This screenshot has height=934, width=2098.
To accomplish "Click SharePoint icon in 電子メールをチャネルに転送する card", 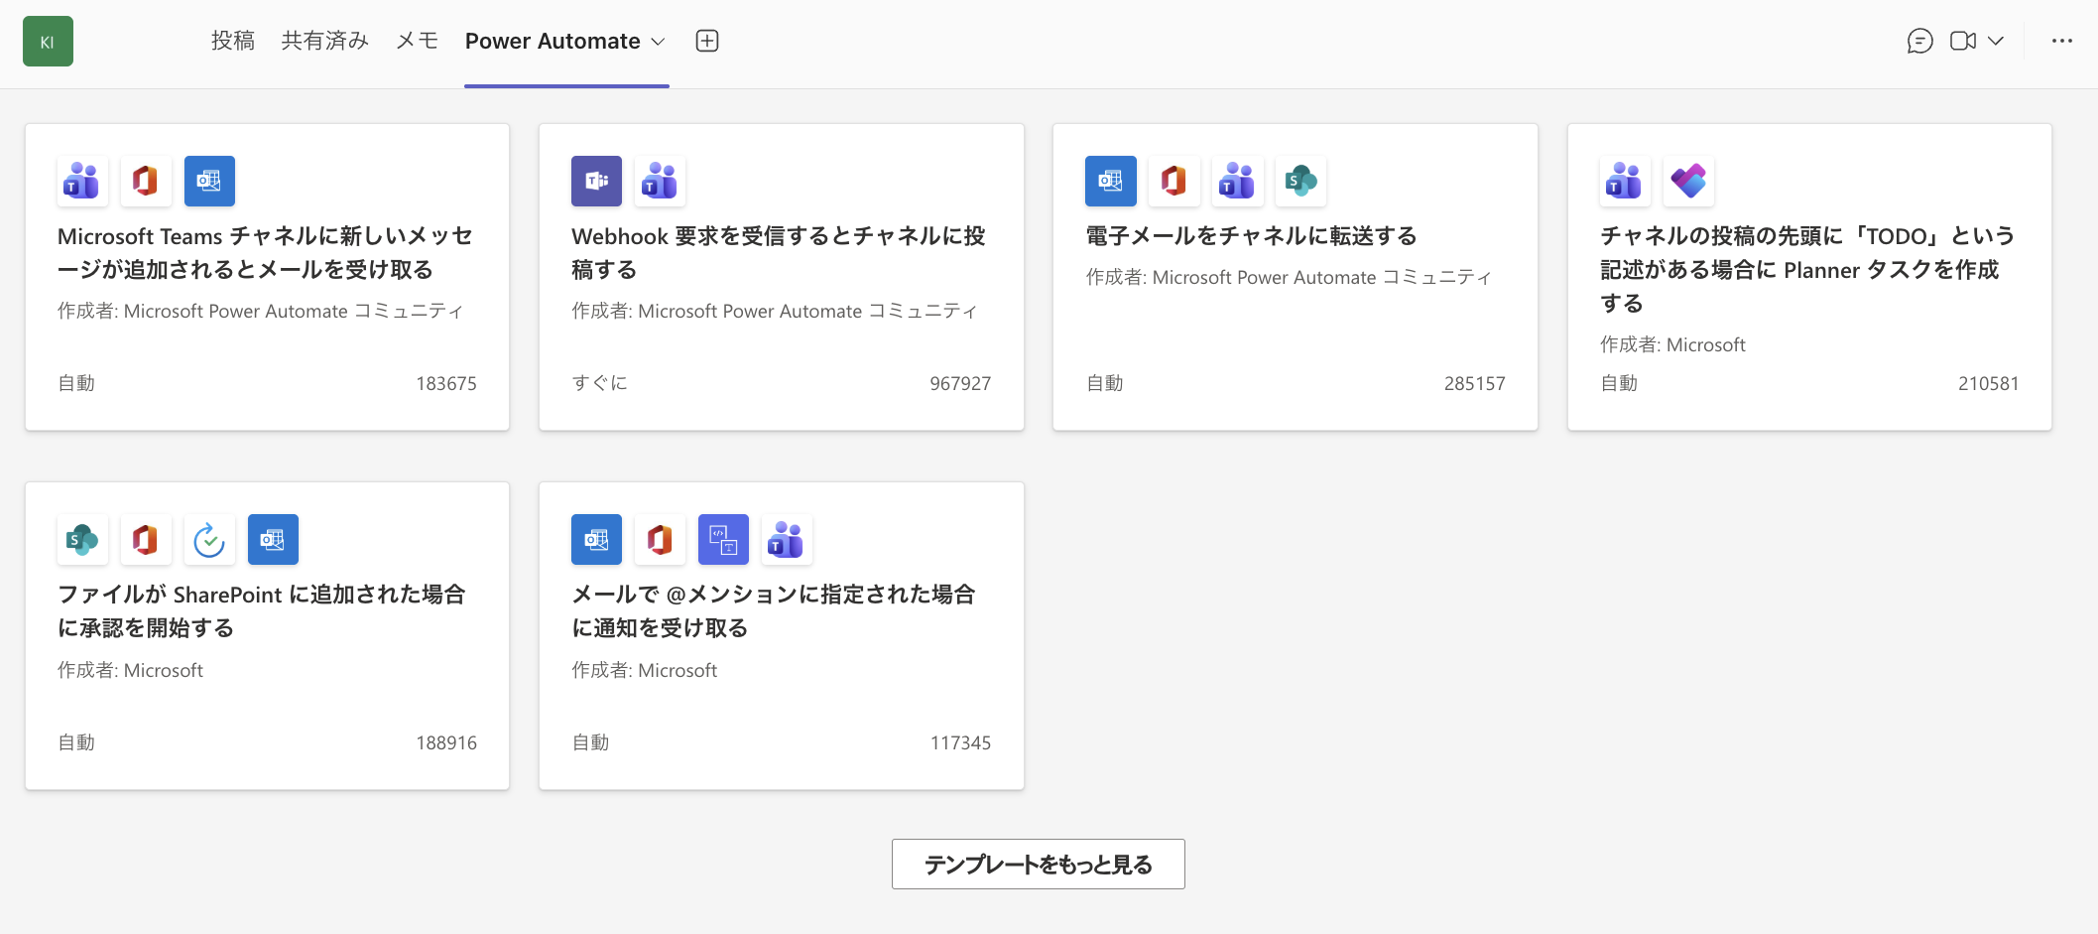I will coord(1301,181).
